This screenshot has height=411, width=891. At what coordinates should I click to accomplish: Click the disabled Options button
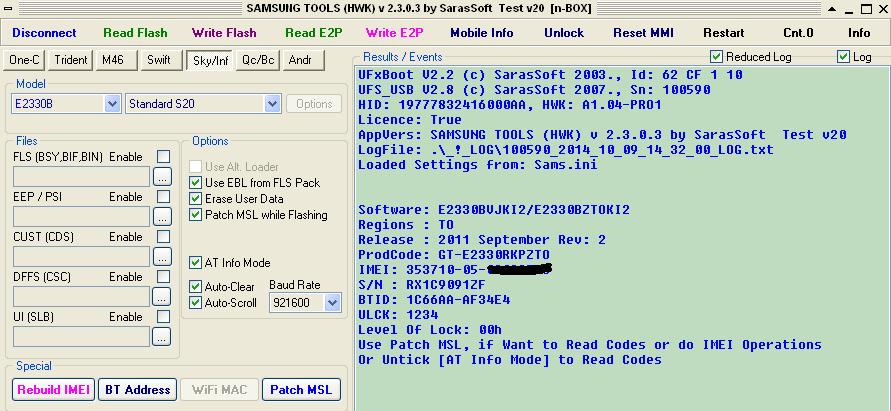(x=314, y=104)
